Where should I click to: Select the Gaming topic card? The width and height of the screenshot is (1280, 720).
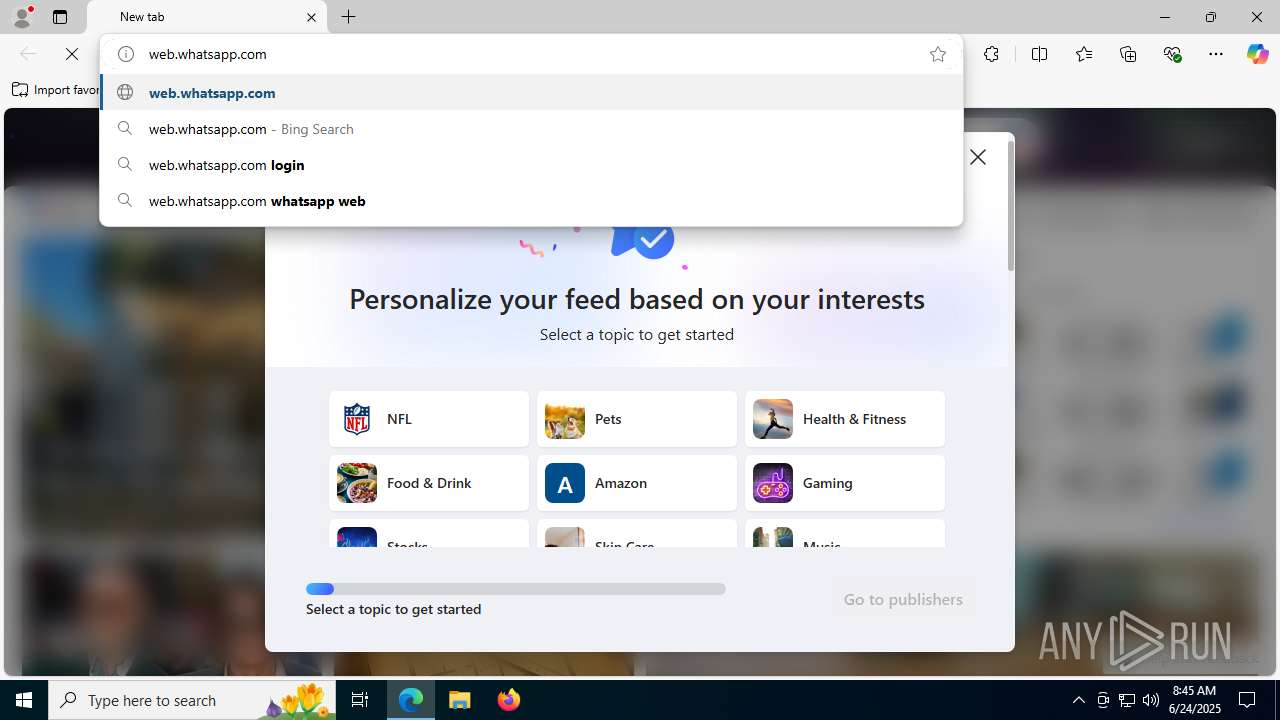click(x=845, y=483)
